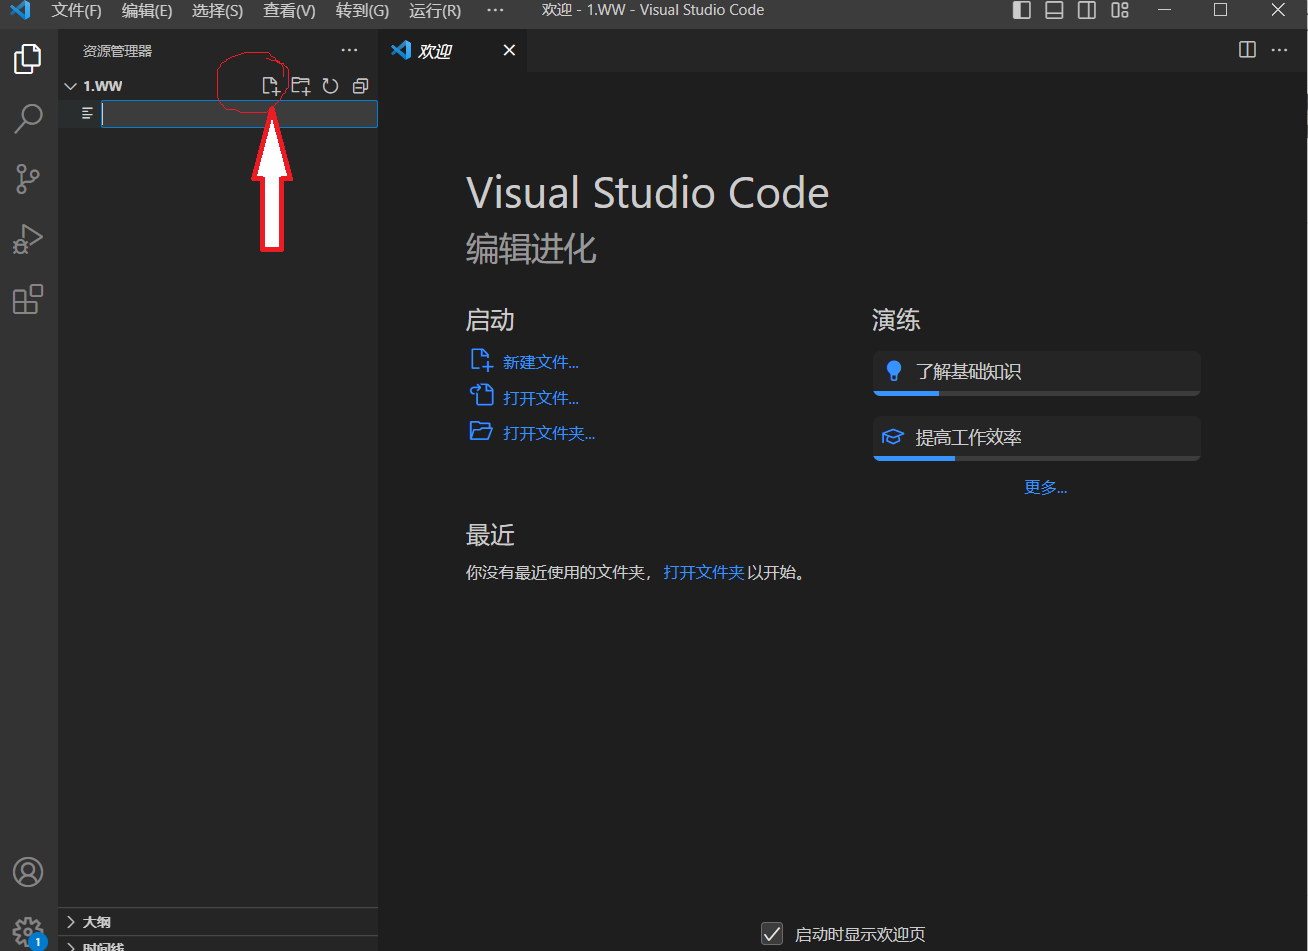The width and height of the screenshot is (1308, 951).
Task: Click the New Folder icon in explorer
Action: [x=301, y=86]
